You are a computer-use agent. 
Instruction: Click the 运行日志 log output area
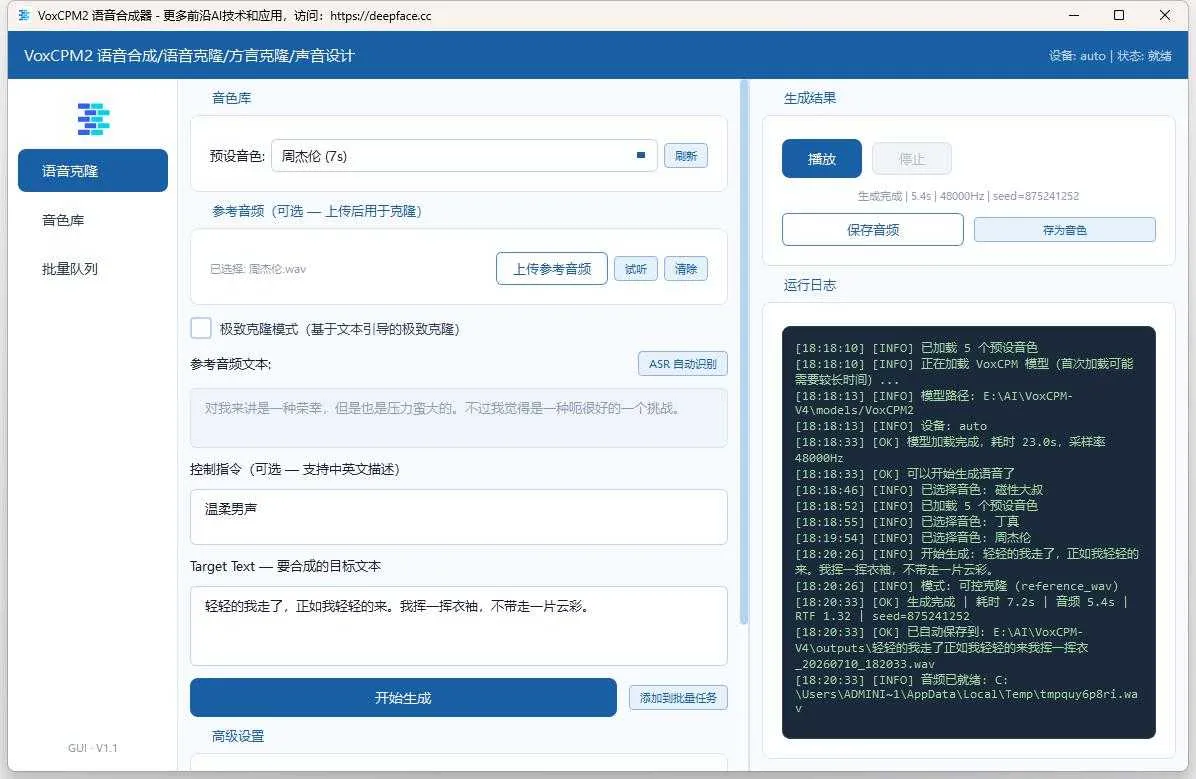tap(969, 532)
